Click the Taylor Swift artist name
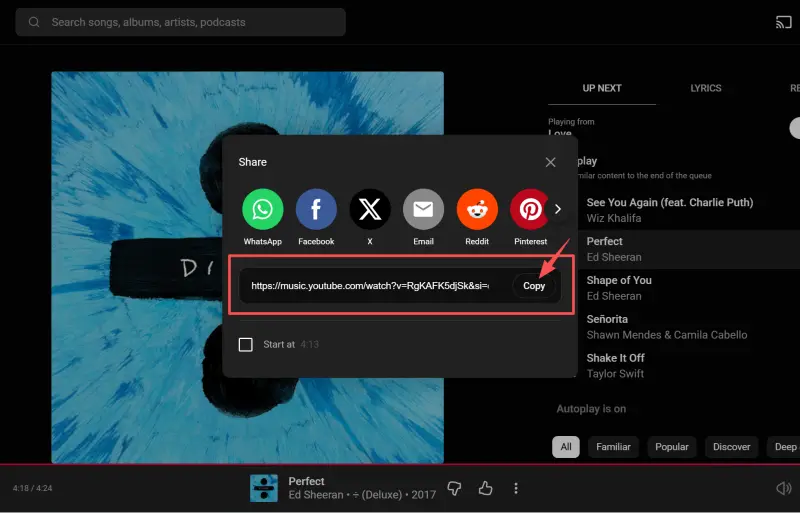Image resolution: width=800 pixels, height=513 pixels. (615, 374)
